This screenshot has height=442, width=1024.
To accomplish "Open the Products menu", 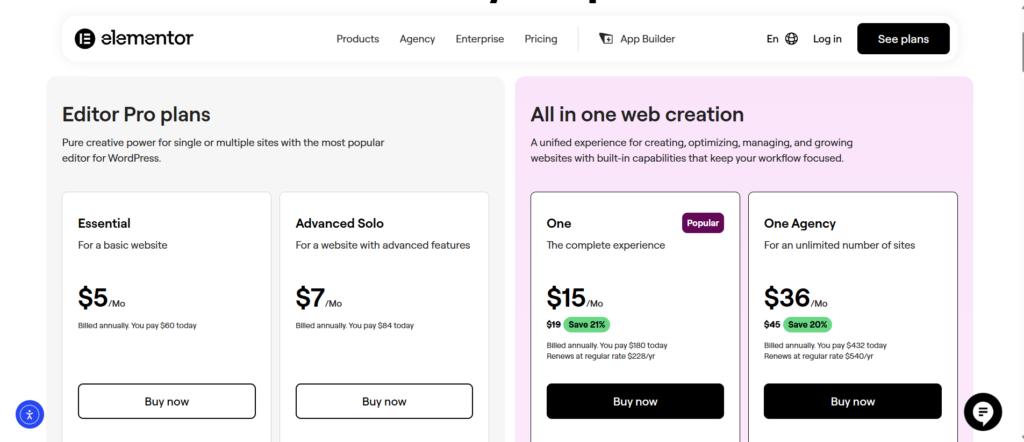I will (x=358, y=39).
